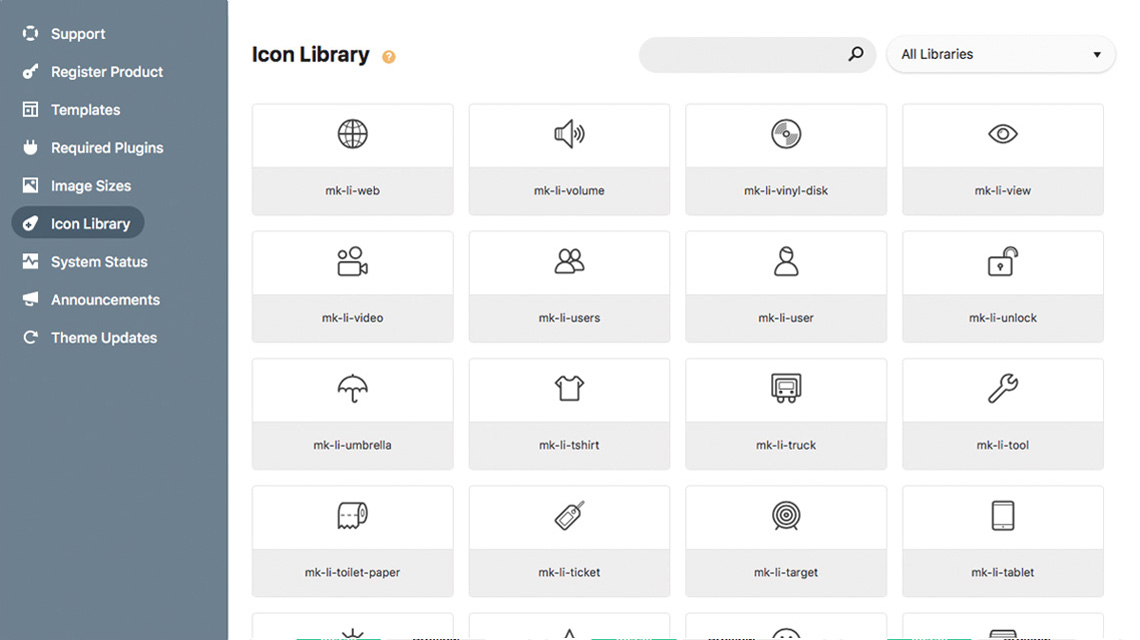The width and height of the screenshot is (1140, 640).
Task: Click the mk-li-view eye icon
Action: click(1002, 134)
